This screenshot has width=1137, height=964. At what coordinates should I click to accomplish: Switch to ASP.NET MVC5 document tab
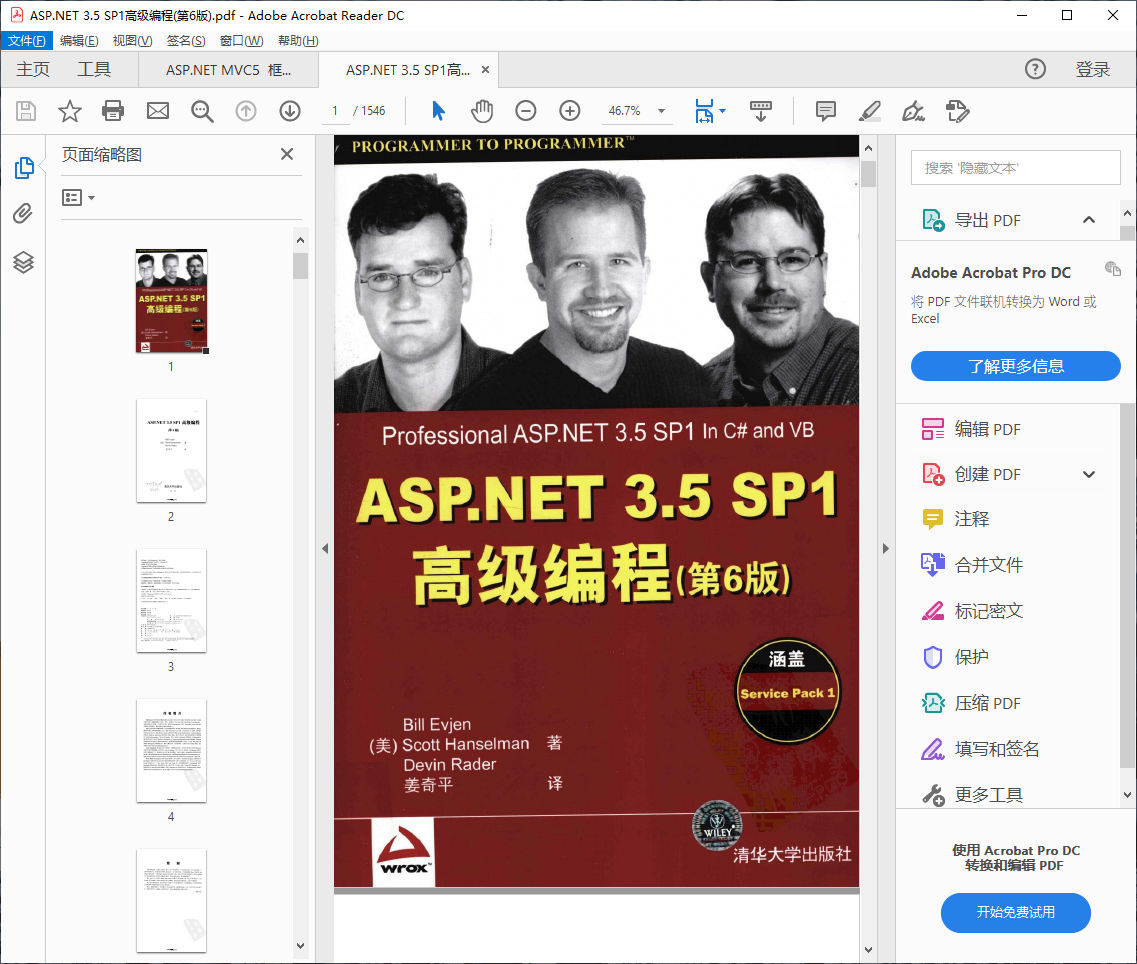pyautogui.click(x=228, y=70)
